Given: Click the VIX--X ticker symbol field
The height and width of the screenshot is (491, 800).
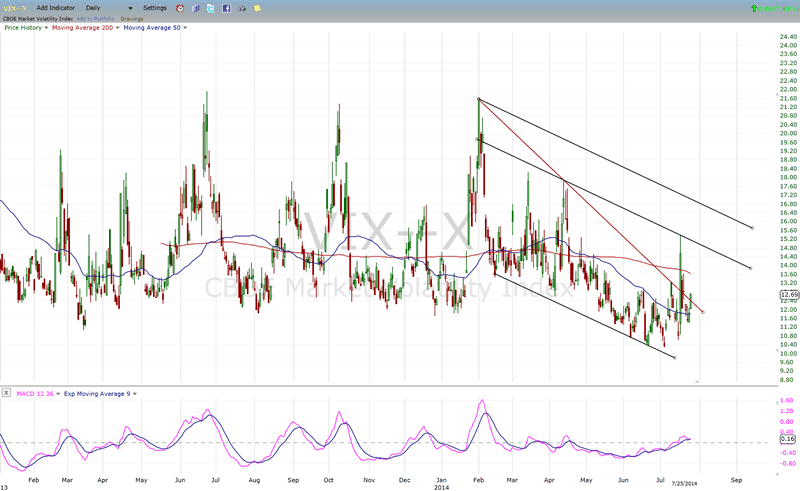Looking at the screenshot, I should click(12, 8).
